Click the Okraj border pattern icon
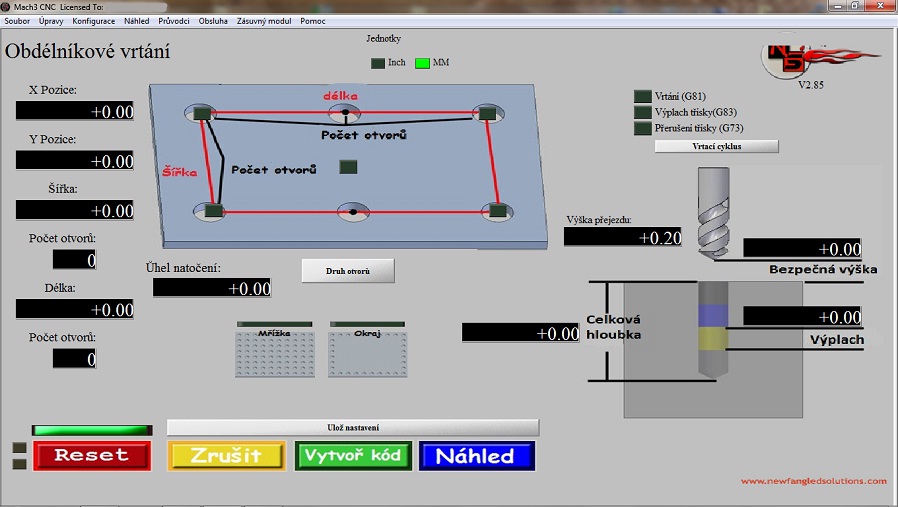 [366, 351]
